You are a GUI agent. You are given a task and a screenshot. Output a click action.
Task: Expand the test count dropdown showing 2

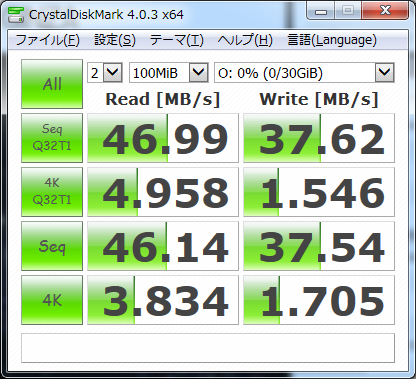tap(113, 72)
